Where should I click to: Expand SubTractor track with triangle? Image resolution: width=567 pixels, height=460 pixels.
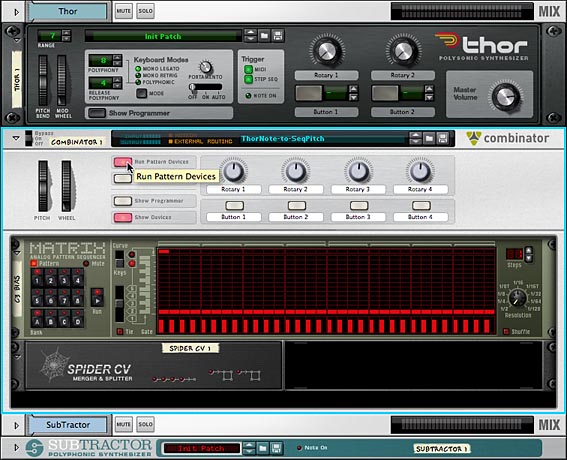tap(16, 426)
